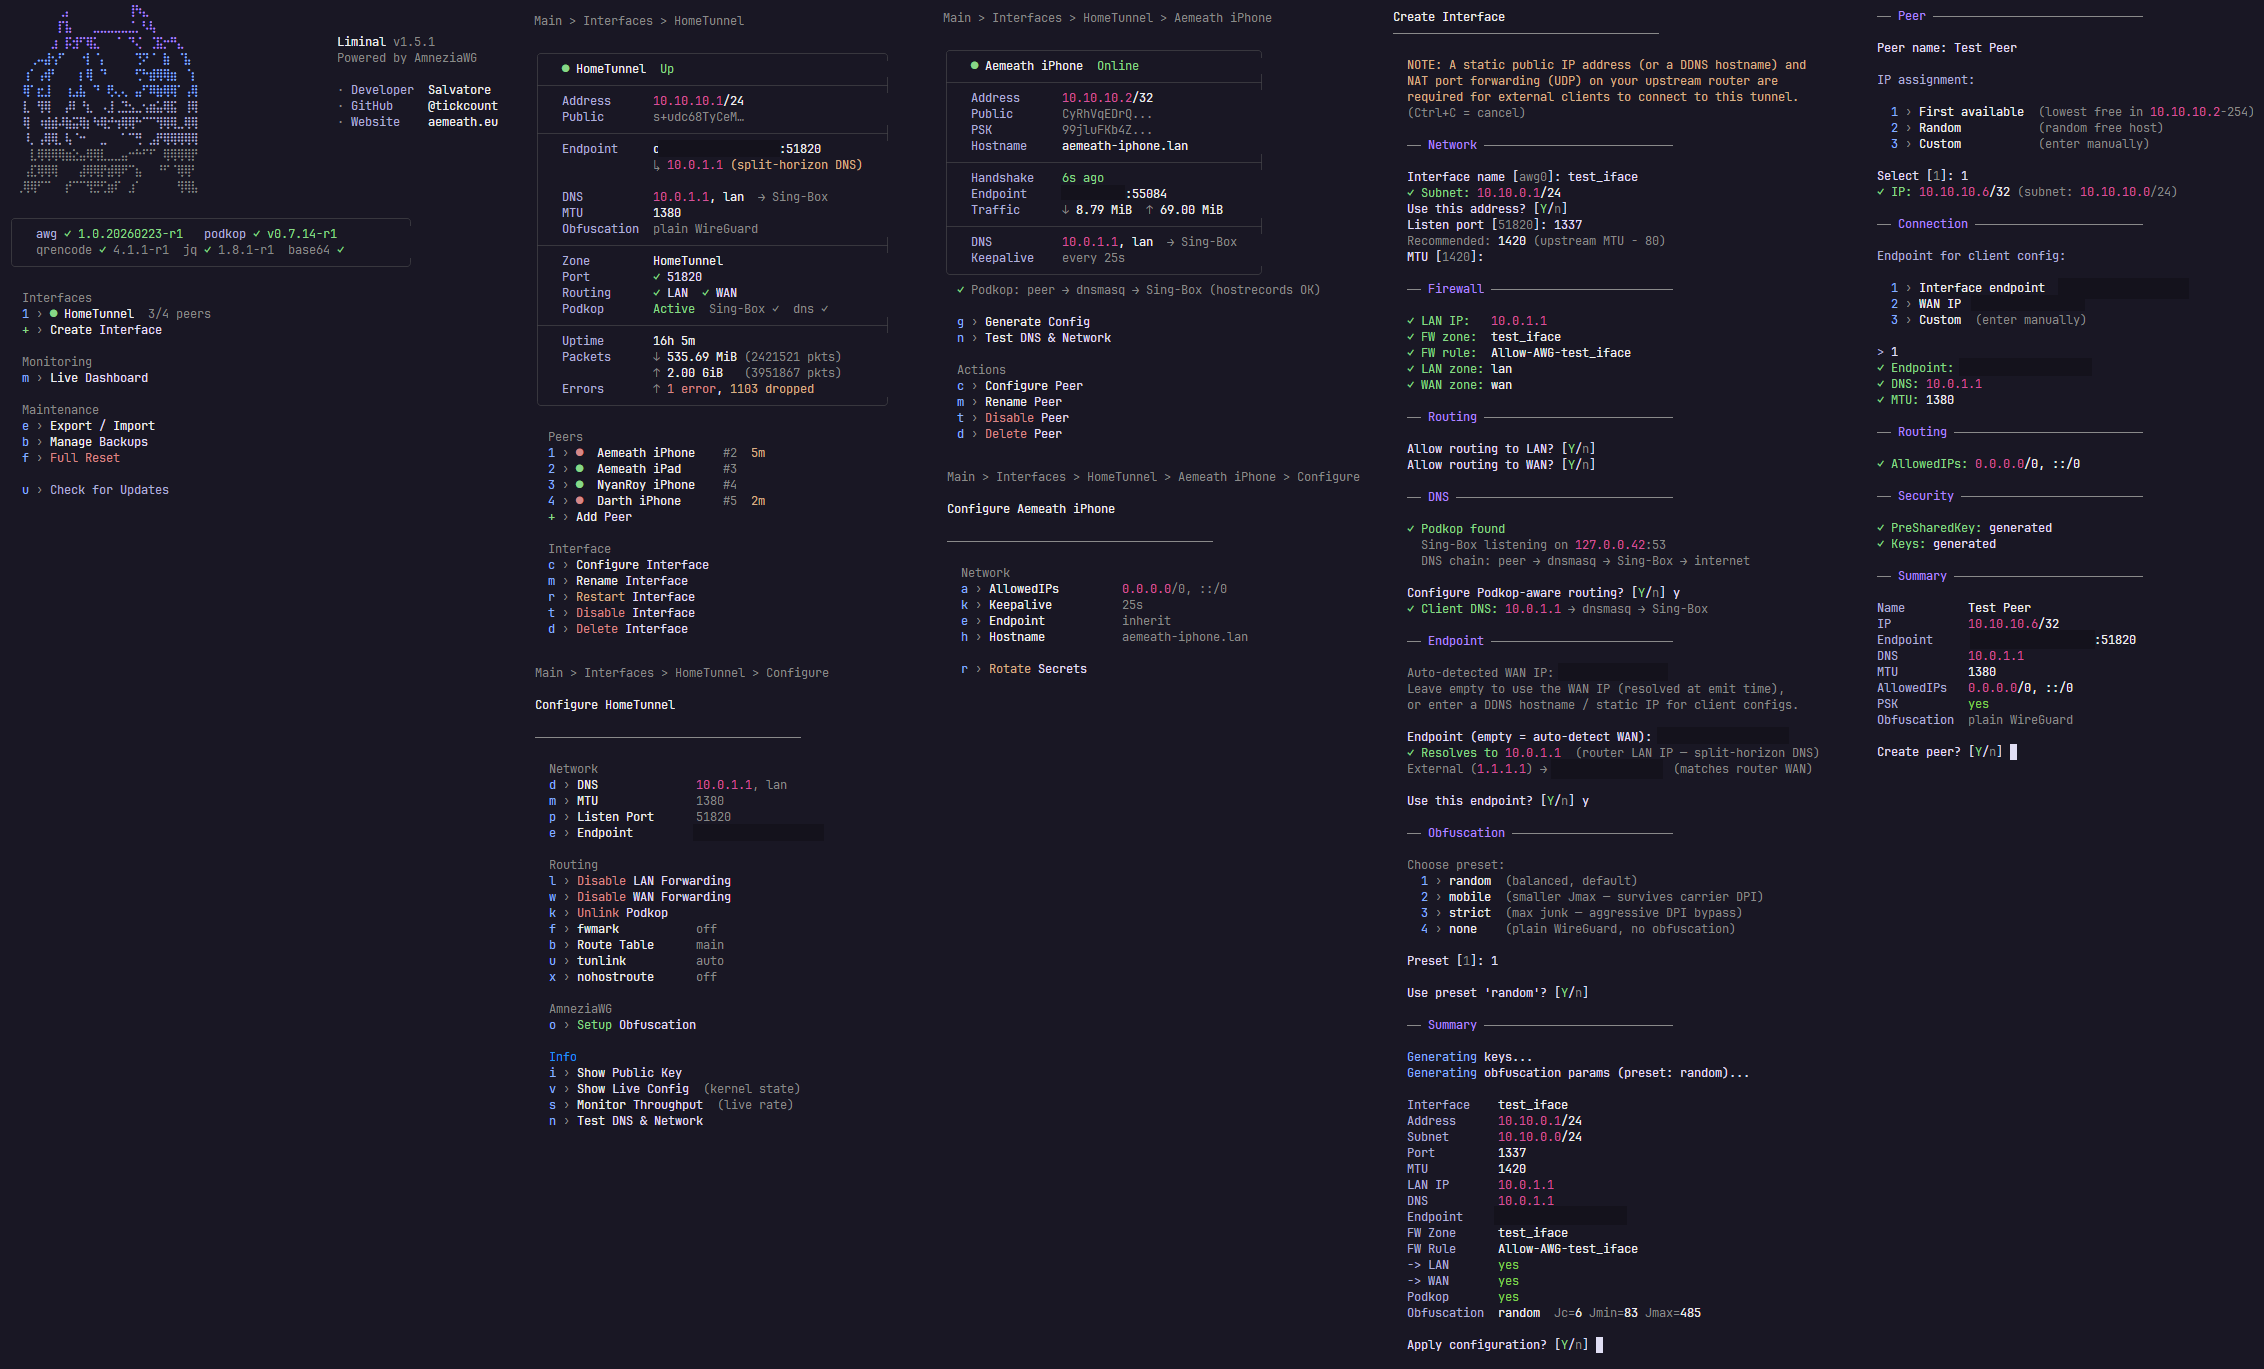Click Rename Peer action
Screen dimensions: 2264x1369
pos(1009,402)
